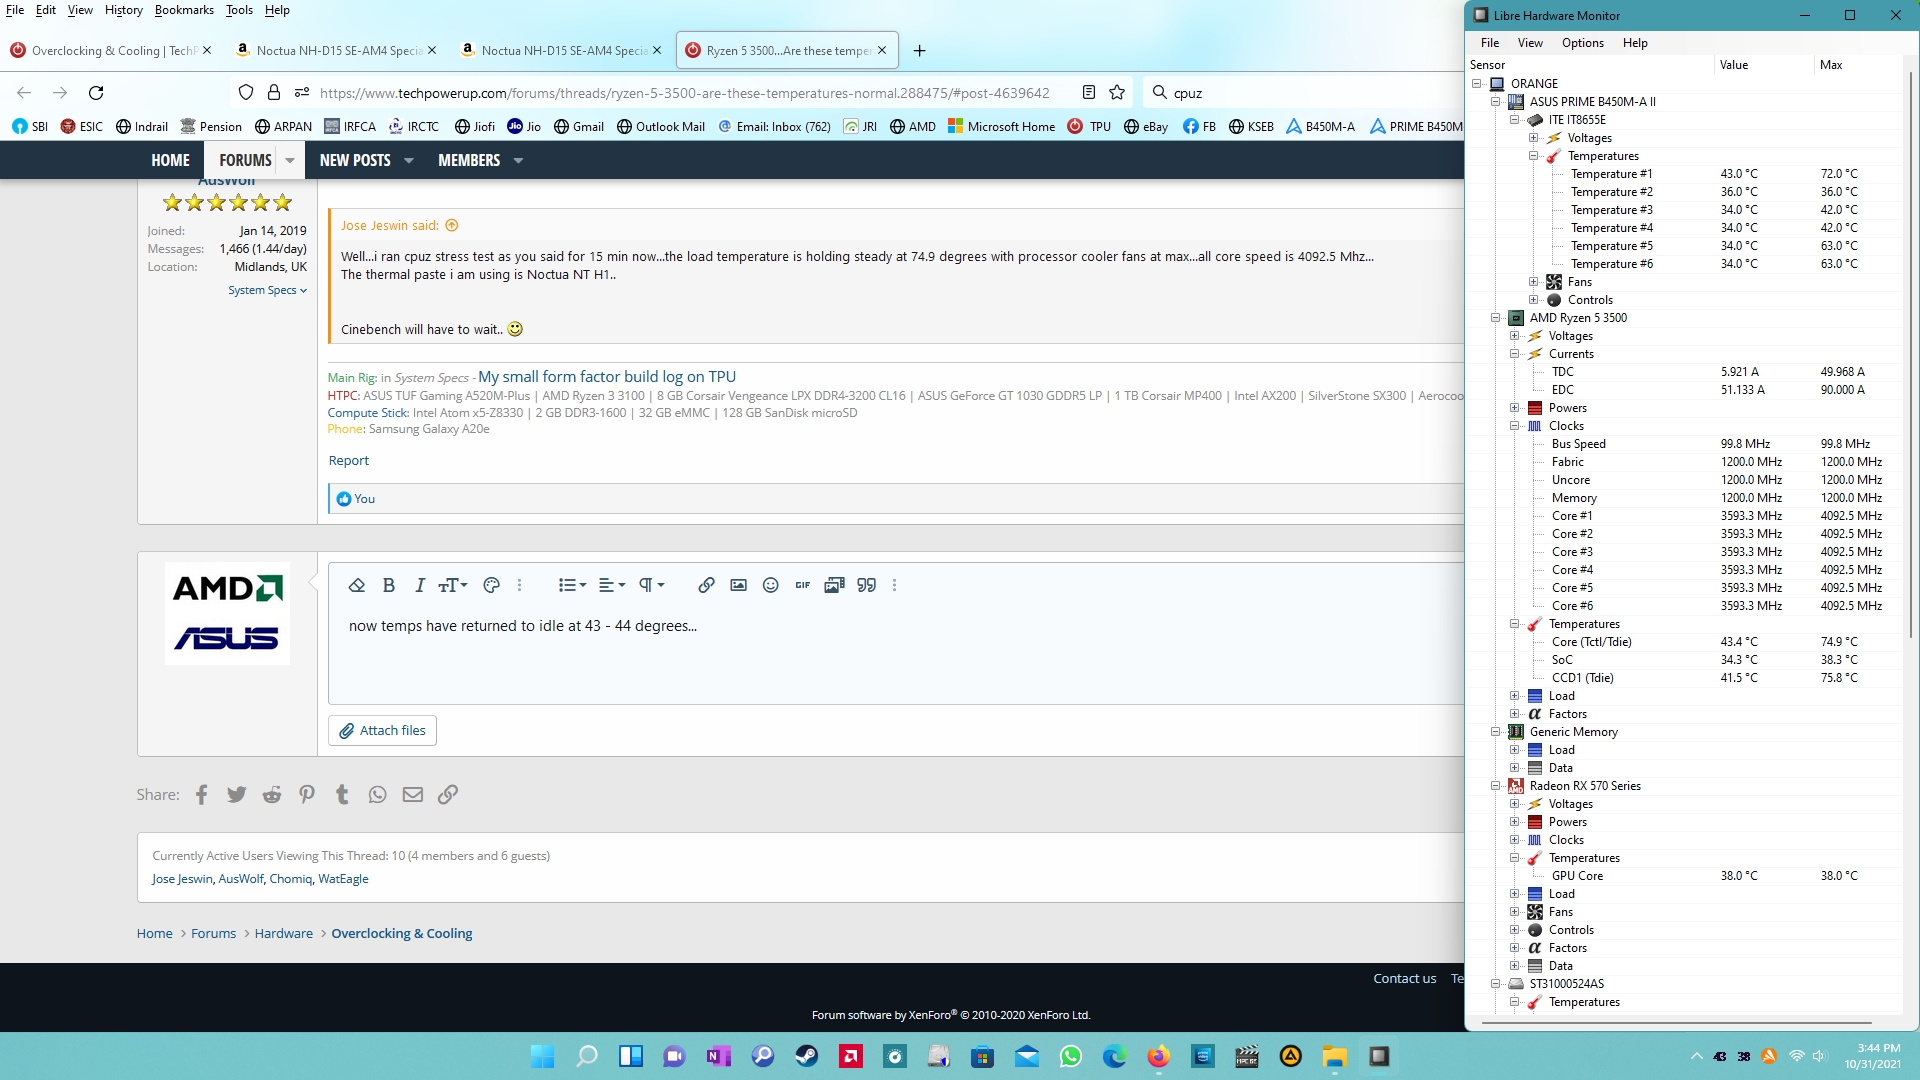Screen dimensions: 1920x1080
Task: Toggle AMD Ryzen 5 3500 Currents visibility
Action: tap(1514, 352)
